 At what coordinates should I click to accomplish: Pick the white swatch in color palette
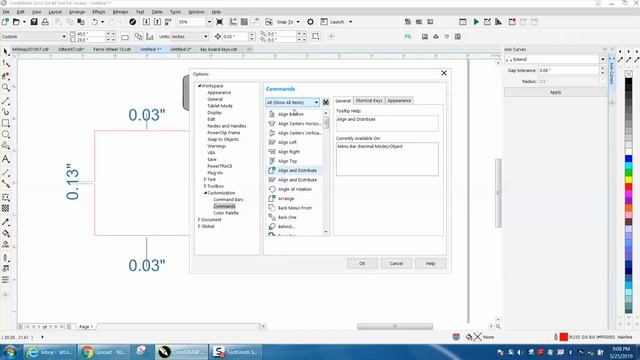[629, 152]
